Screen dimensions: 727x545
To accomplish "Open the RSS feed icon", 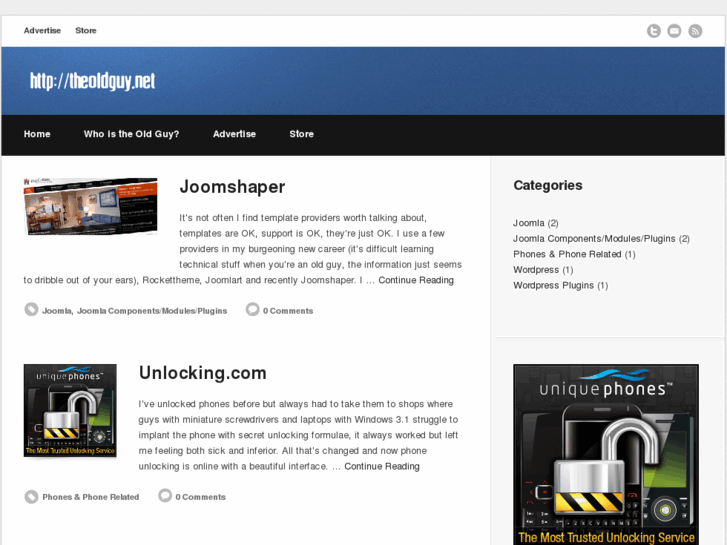I will coord(695,31).
